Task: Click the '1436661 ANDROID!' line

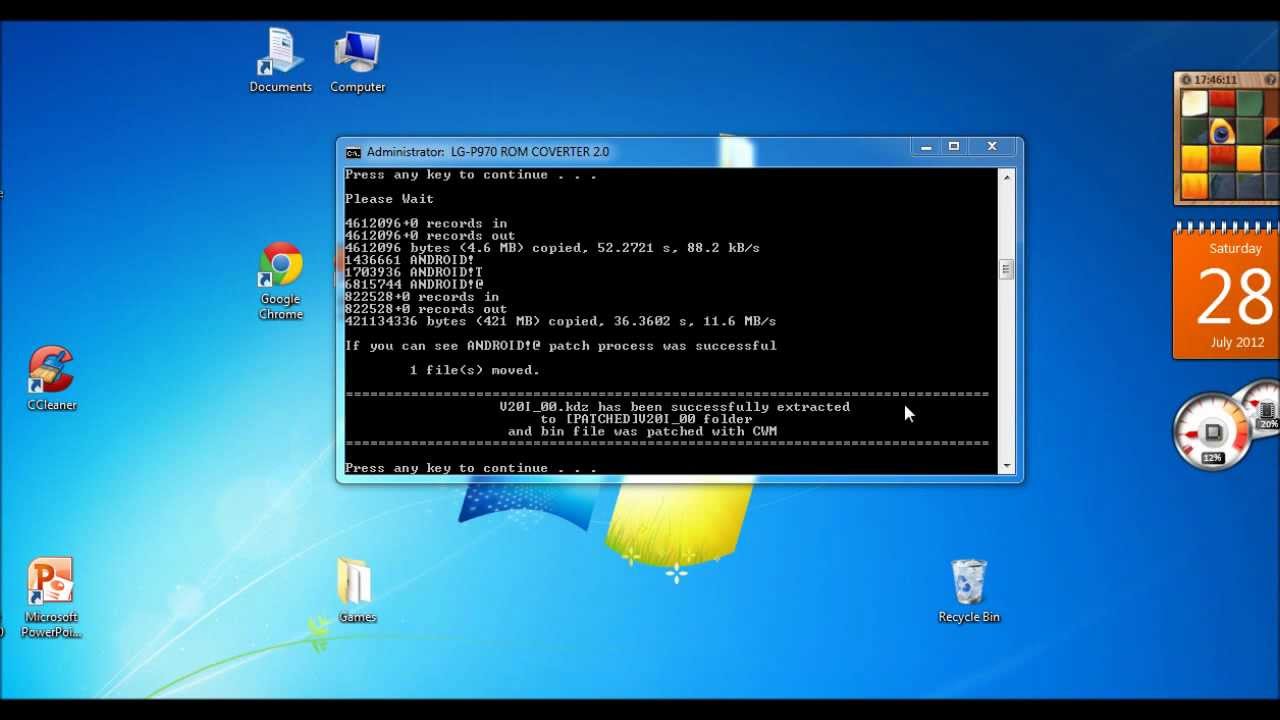Action: click(410, 260)
